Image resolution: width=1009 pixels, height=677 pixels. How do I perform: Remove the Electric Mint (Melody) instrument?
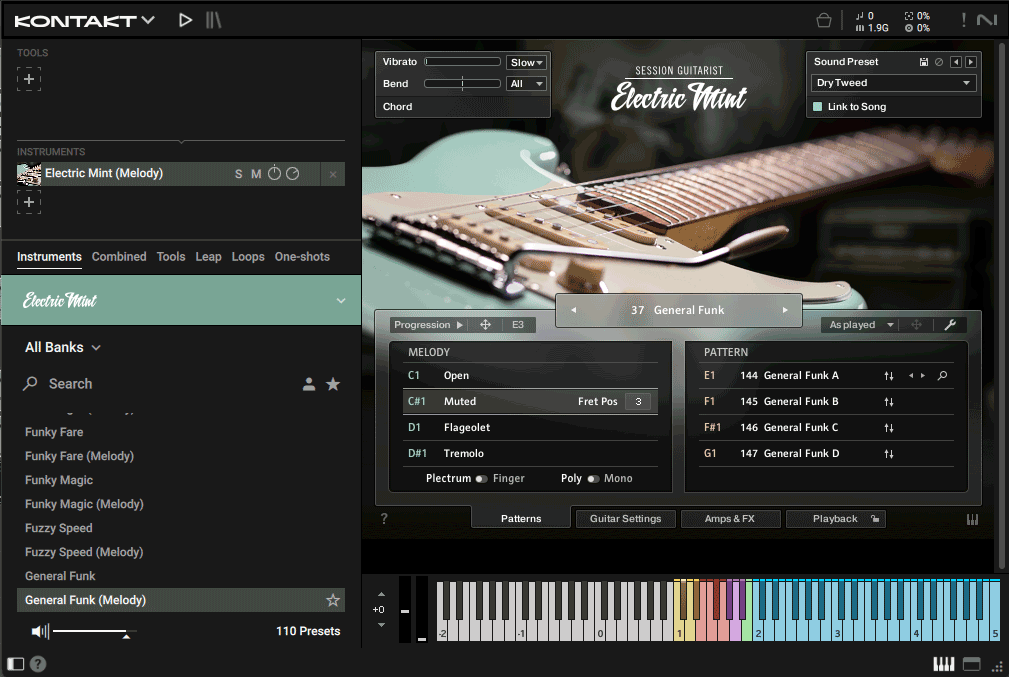pyautogui.click(x=333, y=174)
